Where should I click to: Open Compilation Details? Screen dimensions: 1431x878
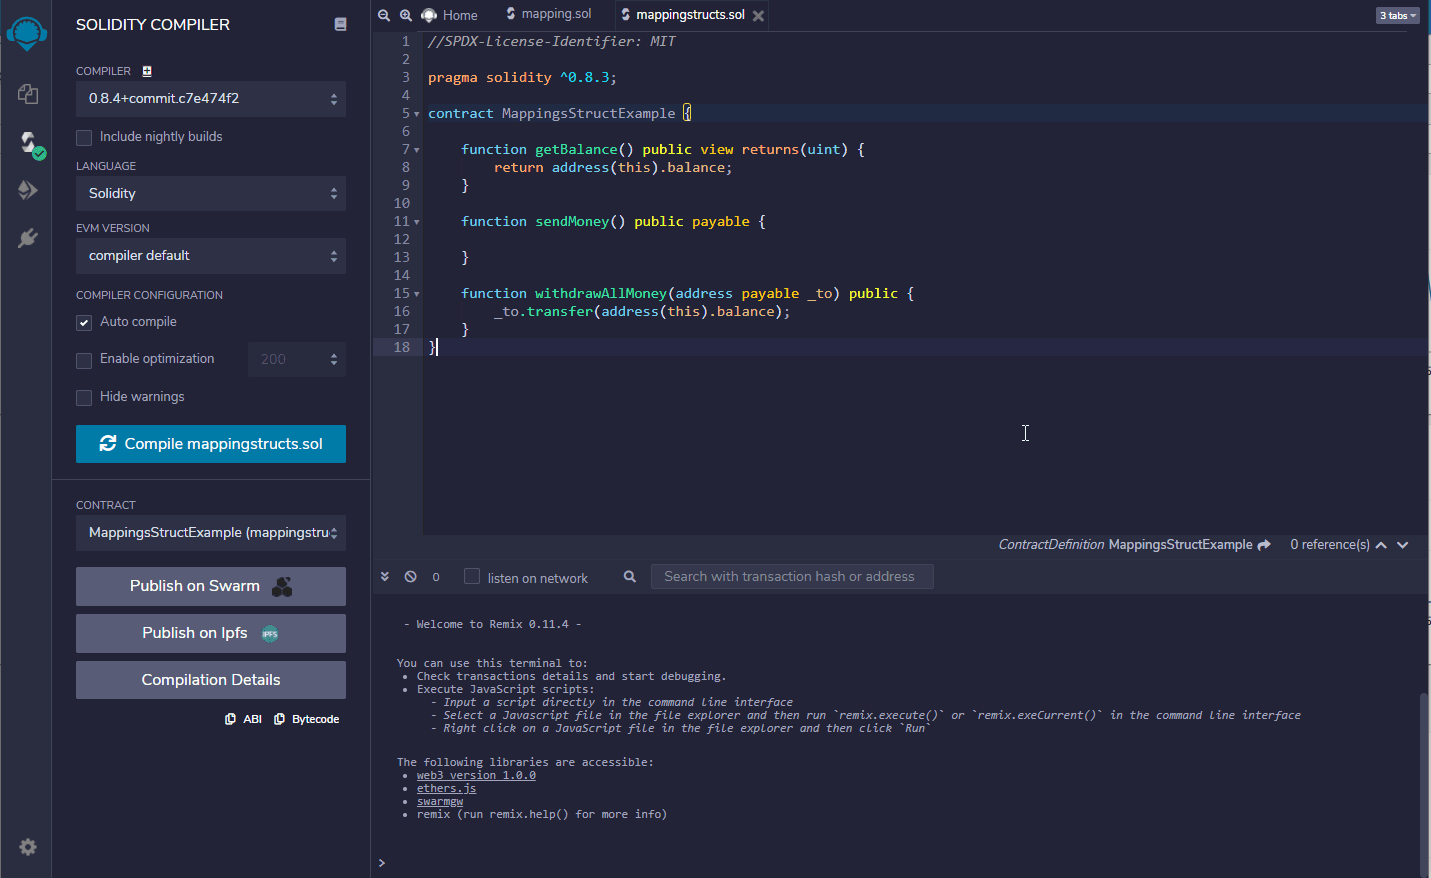(x=211, y=680)
